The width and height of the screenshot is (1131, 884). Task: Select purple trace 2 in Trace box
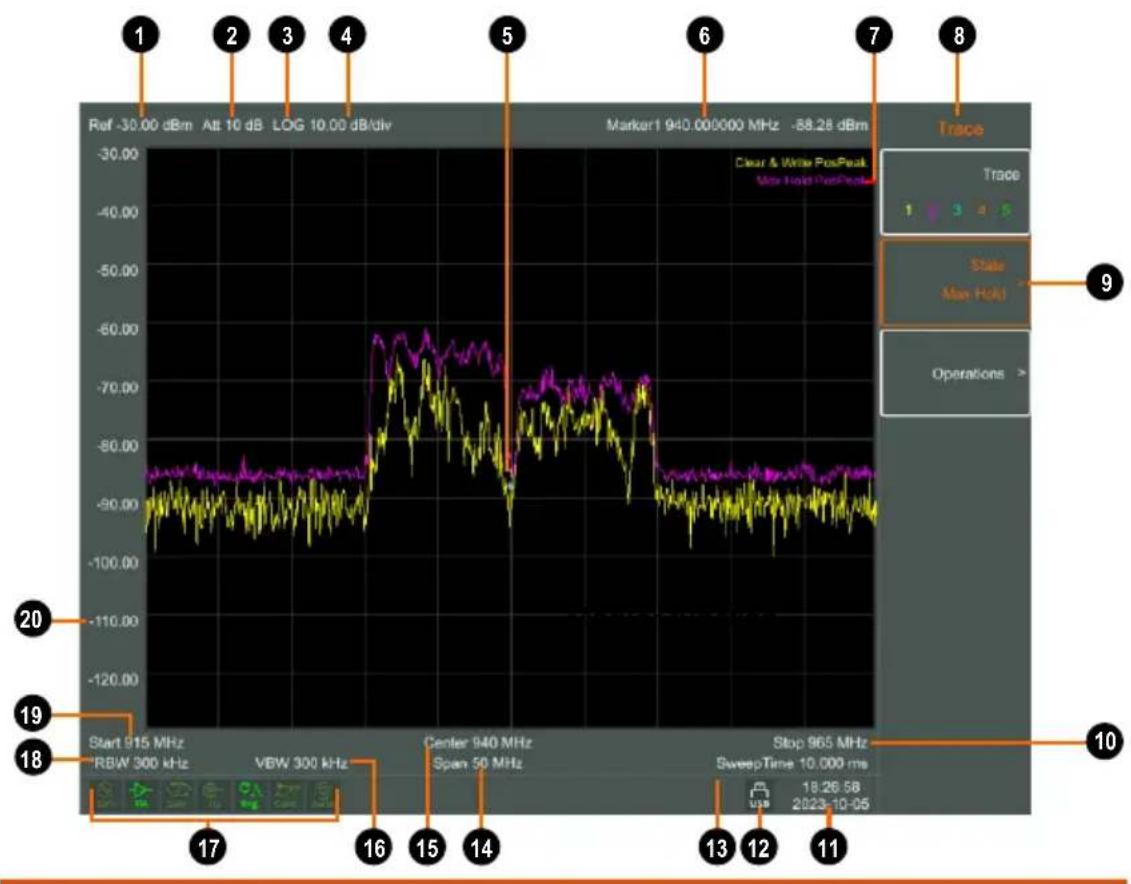pos(933,211)
